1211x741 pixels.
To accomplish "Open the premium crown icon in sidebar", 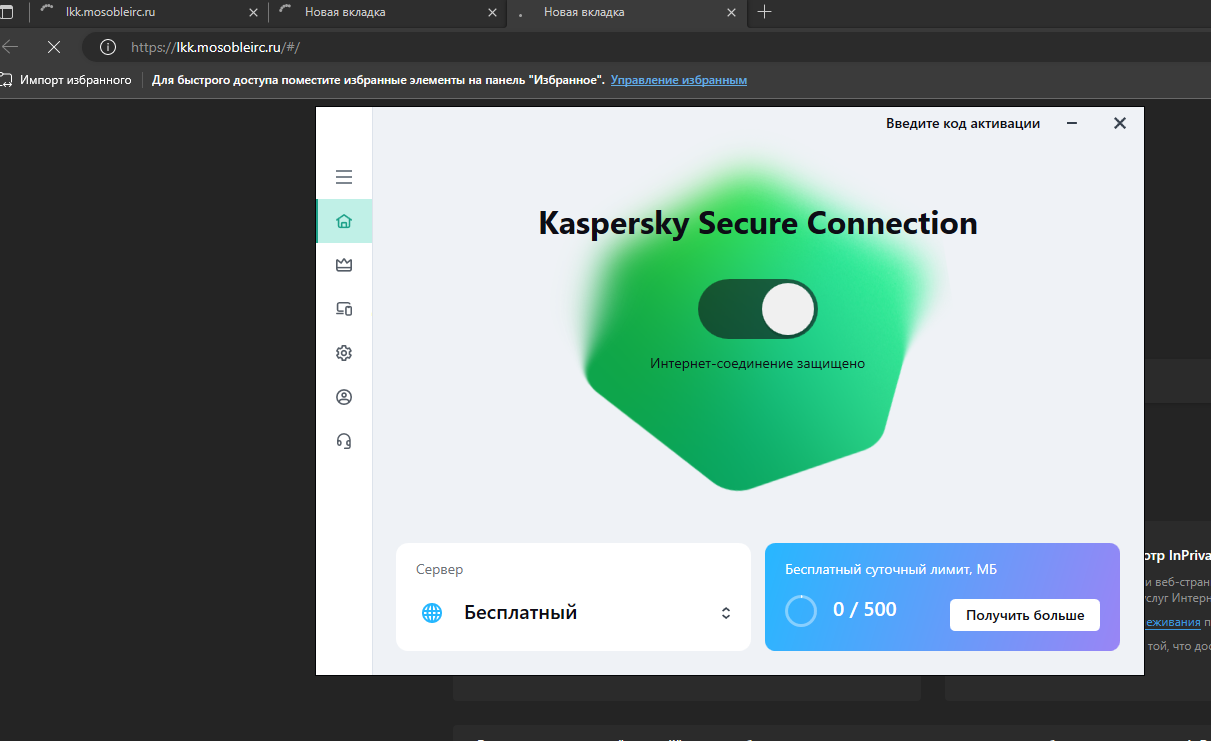I will (x=344, y=265).
